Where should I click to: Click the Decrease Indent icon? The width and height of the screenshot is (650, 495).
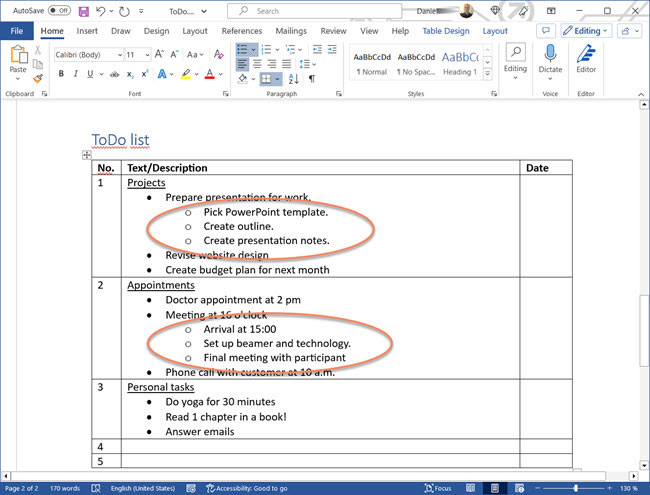(x=317, y=50)
